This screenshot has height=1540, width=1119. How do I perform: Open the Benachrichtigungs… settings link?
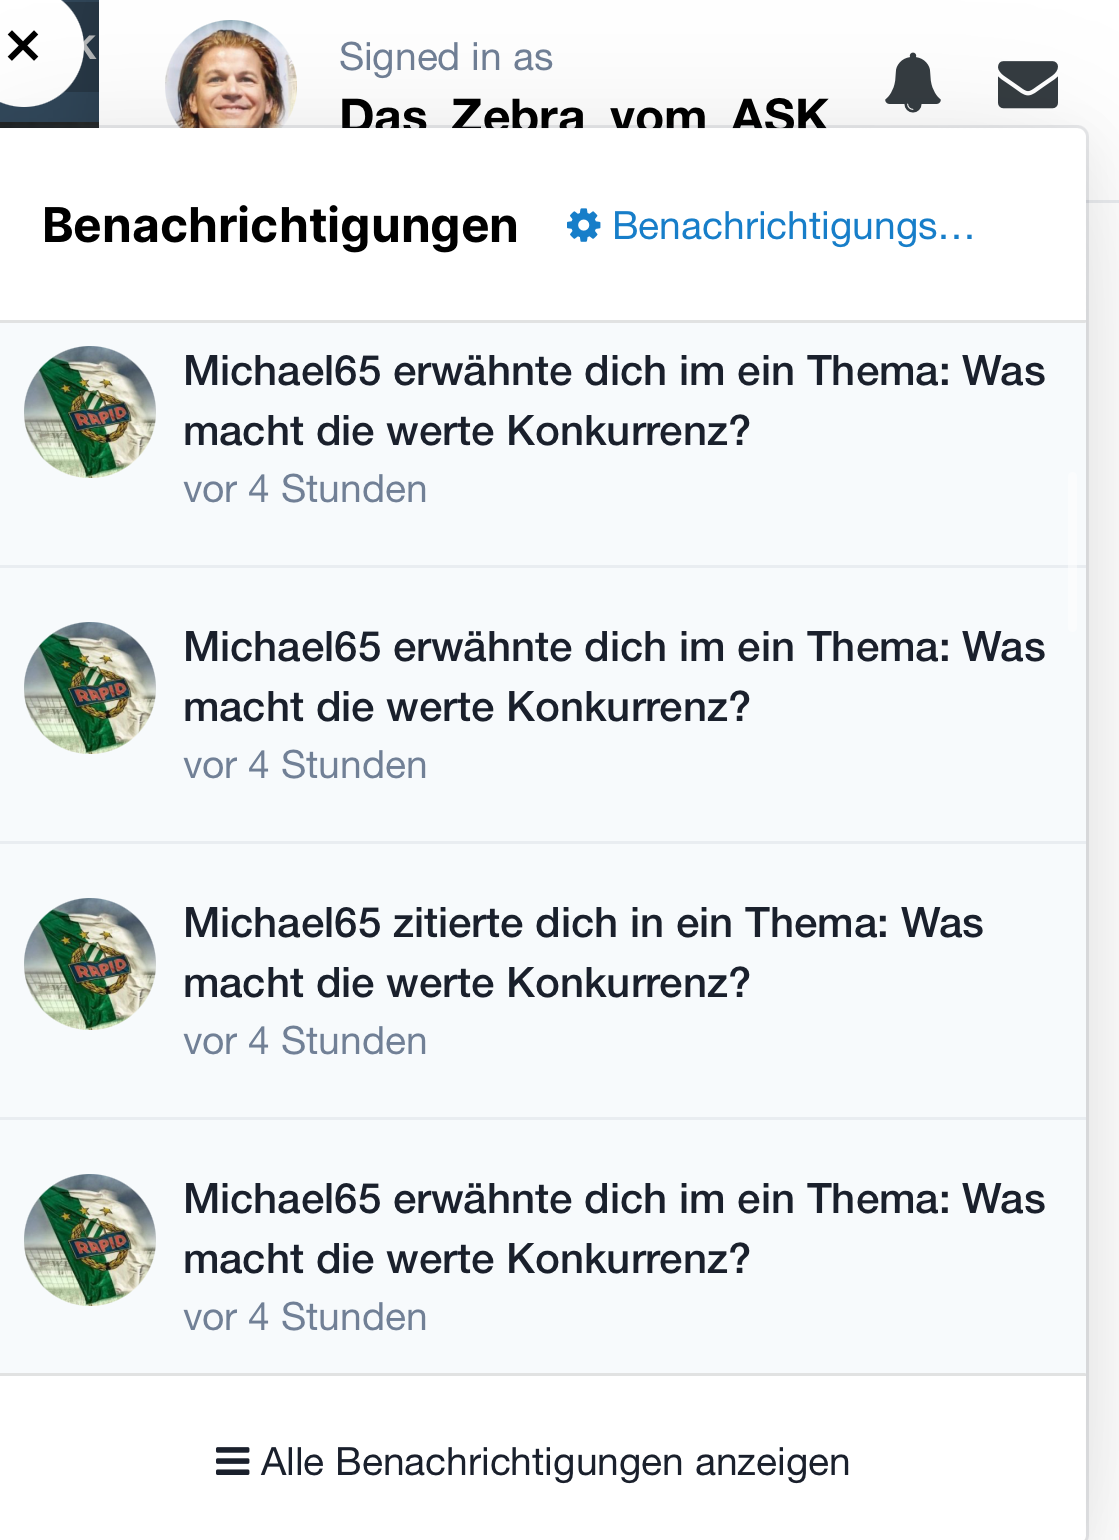click(x=792, y=226)
